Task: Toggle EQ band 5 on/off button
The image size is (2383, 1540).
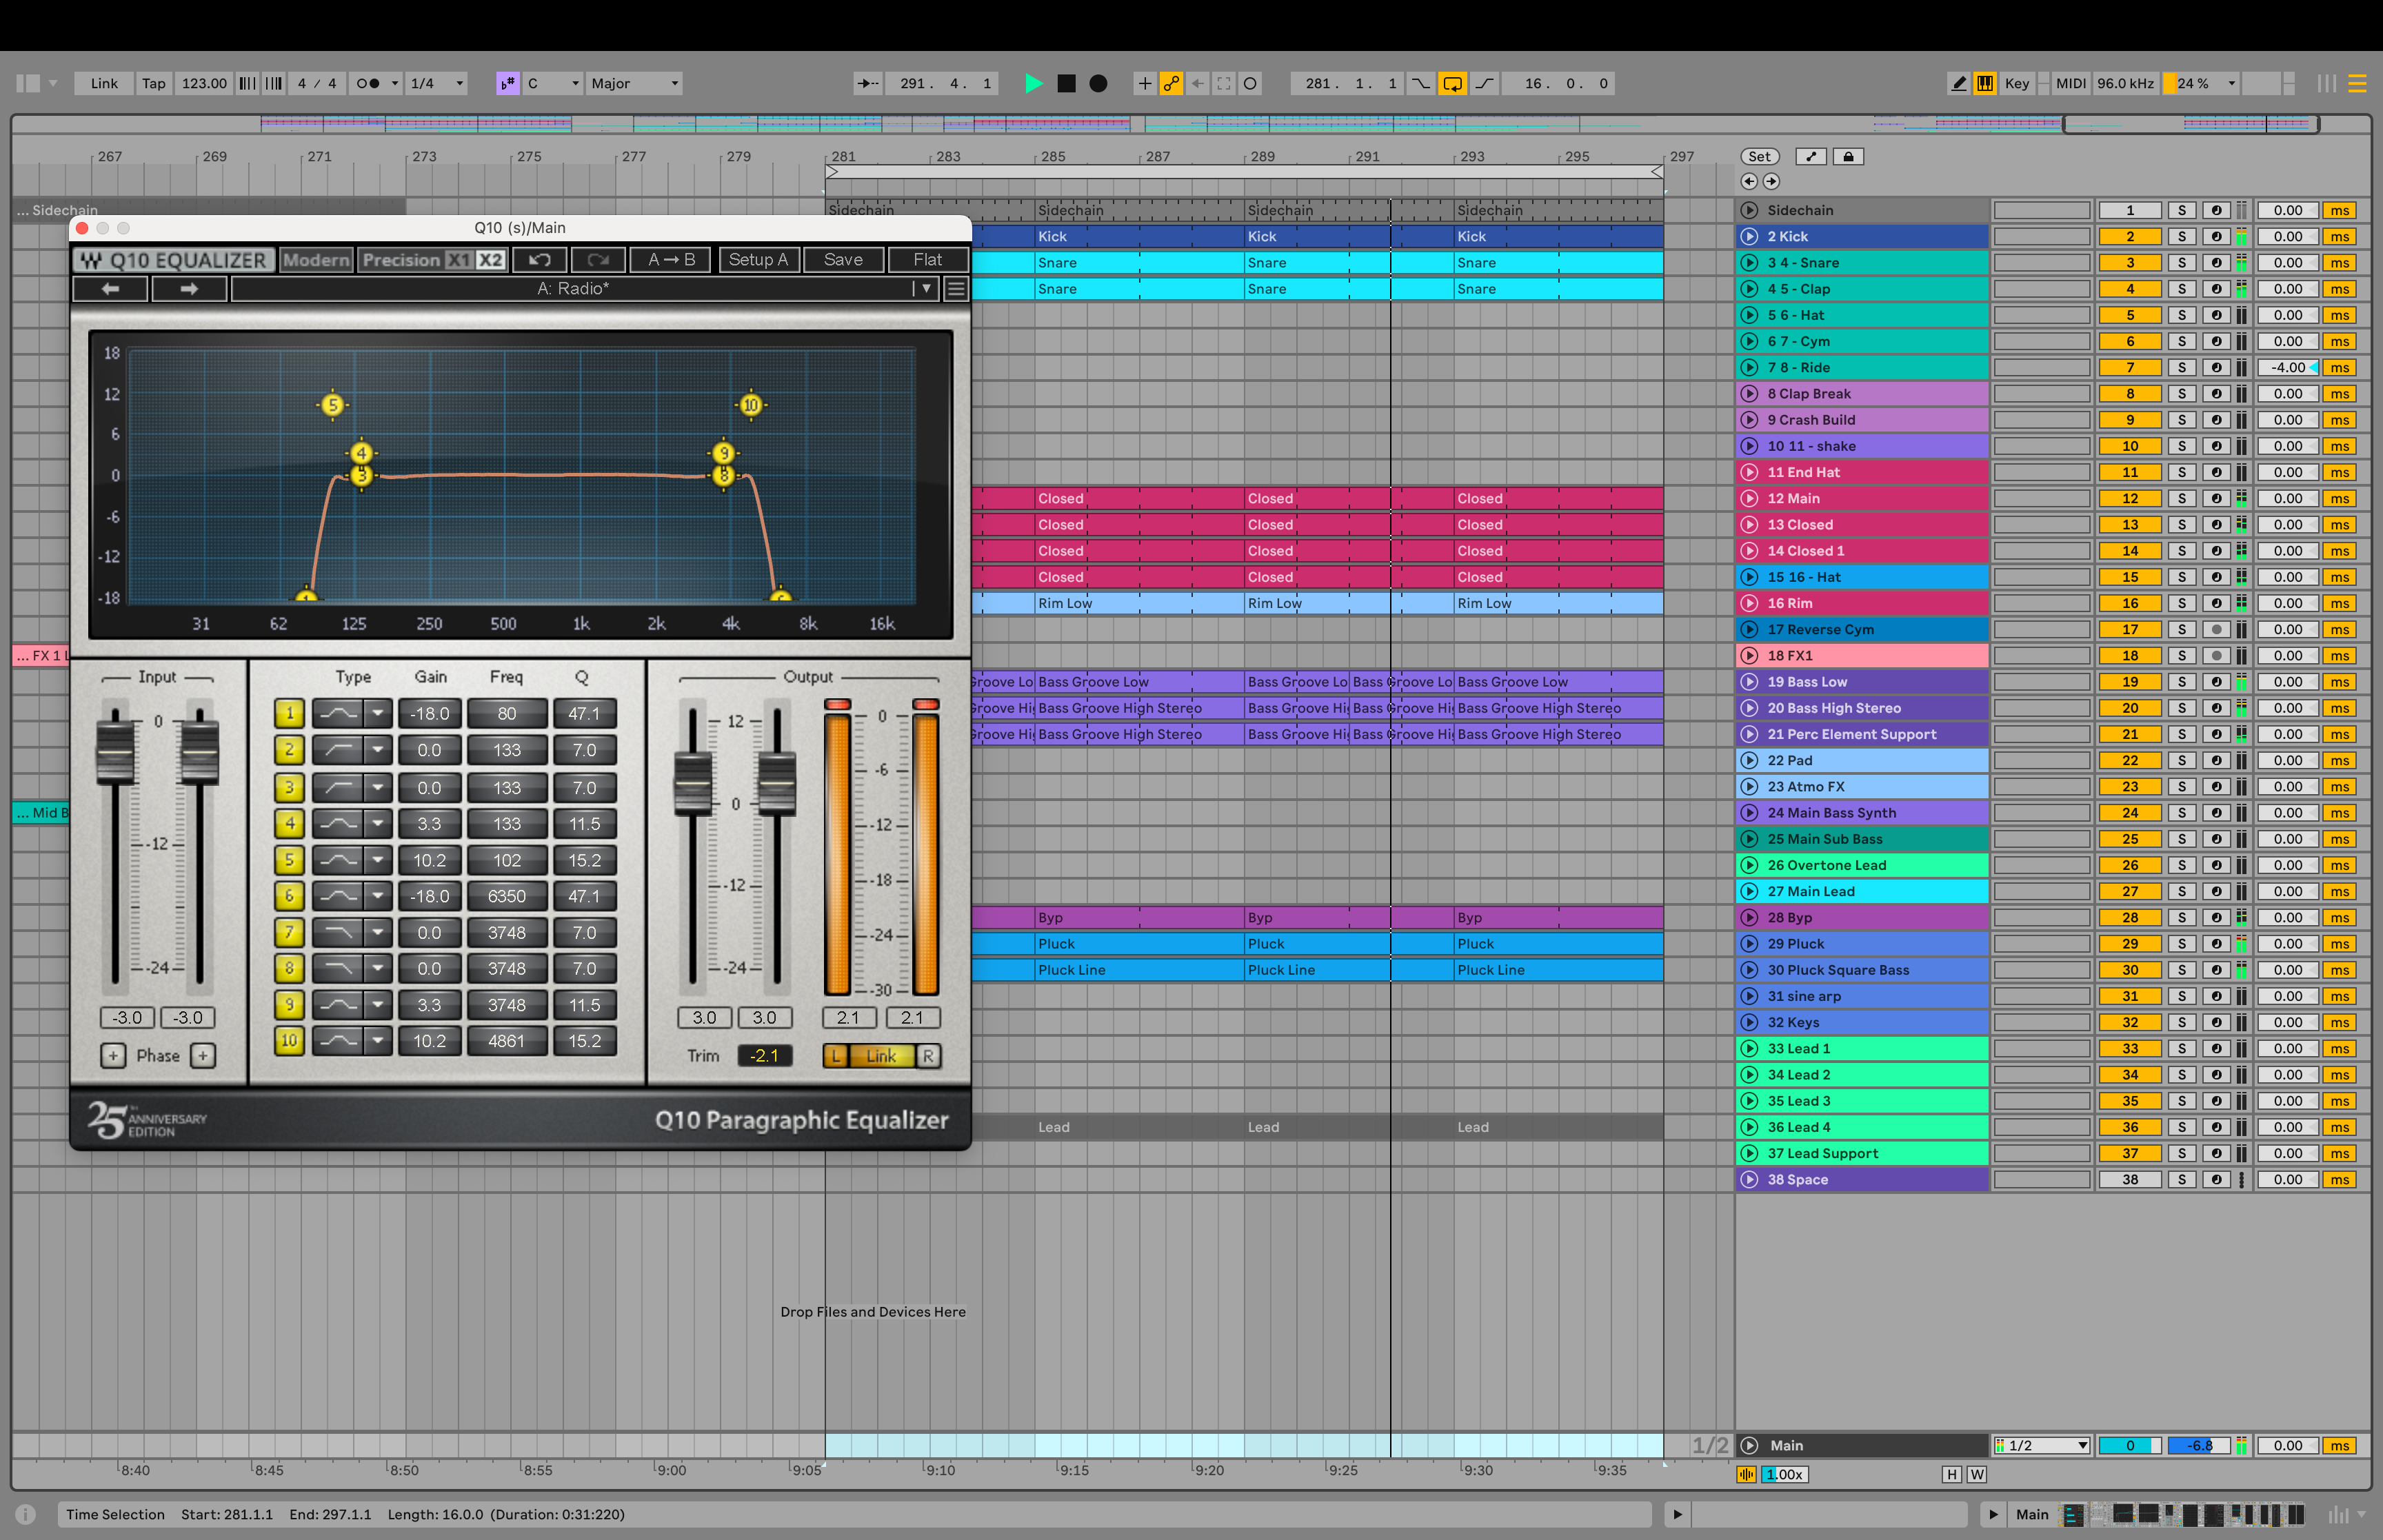Action: click(289, 860)
